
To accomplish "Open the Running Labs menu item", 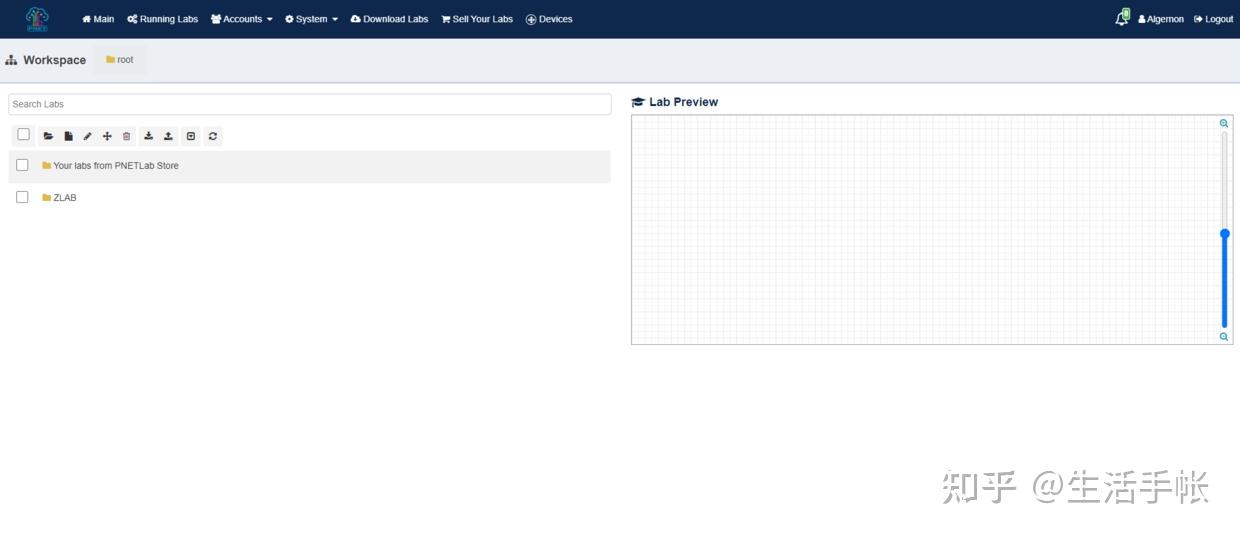I will coord(162,19).
